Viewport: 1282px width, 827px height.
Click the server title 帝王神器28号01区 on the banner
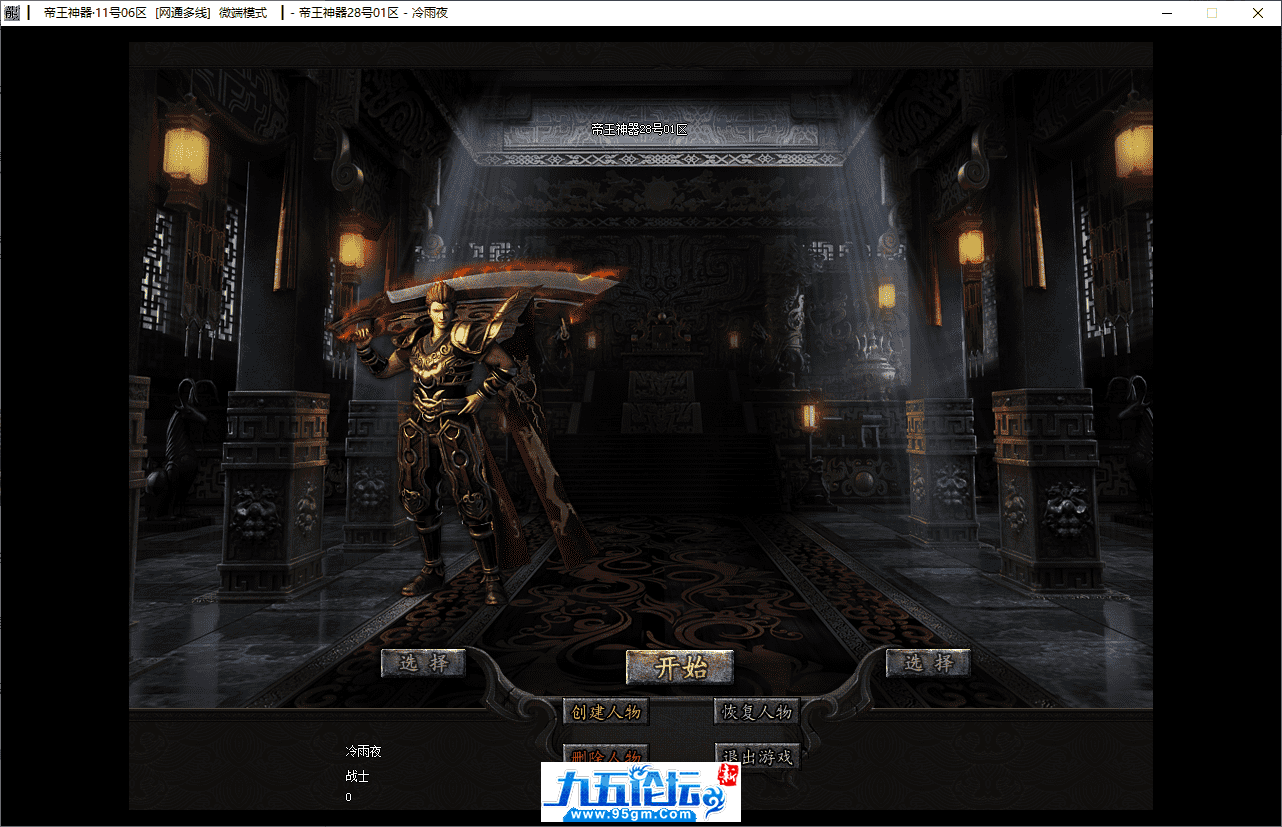coord(639,130)
